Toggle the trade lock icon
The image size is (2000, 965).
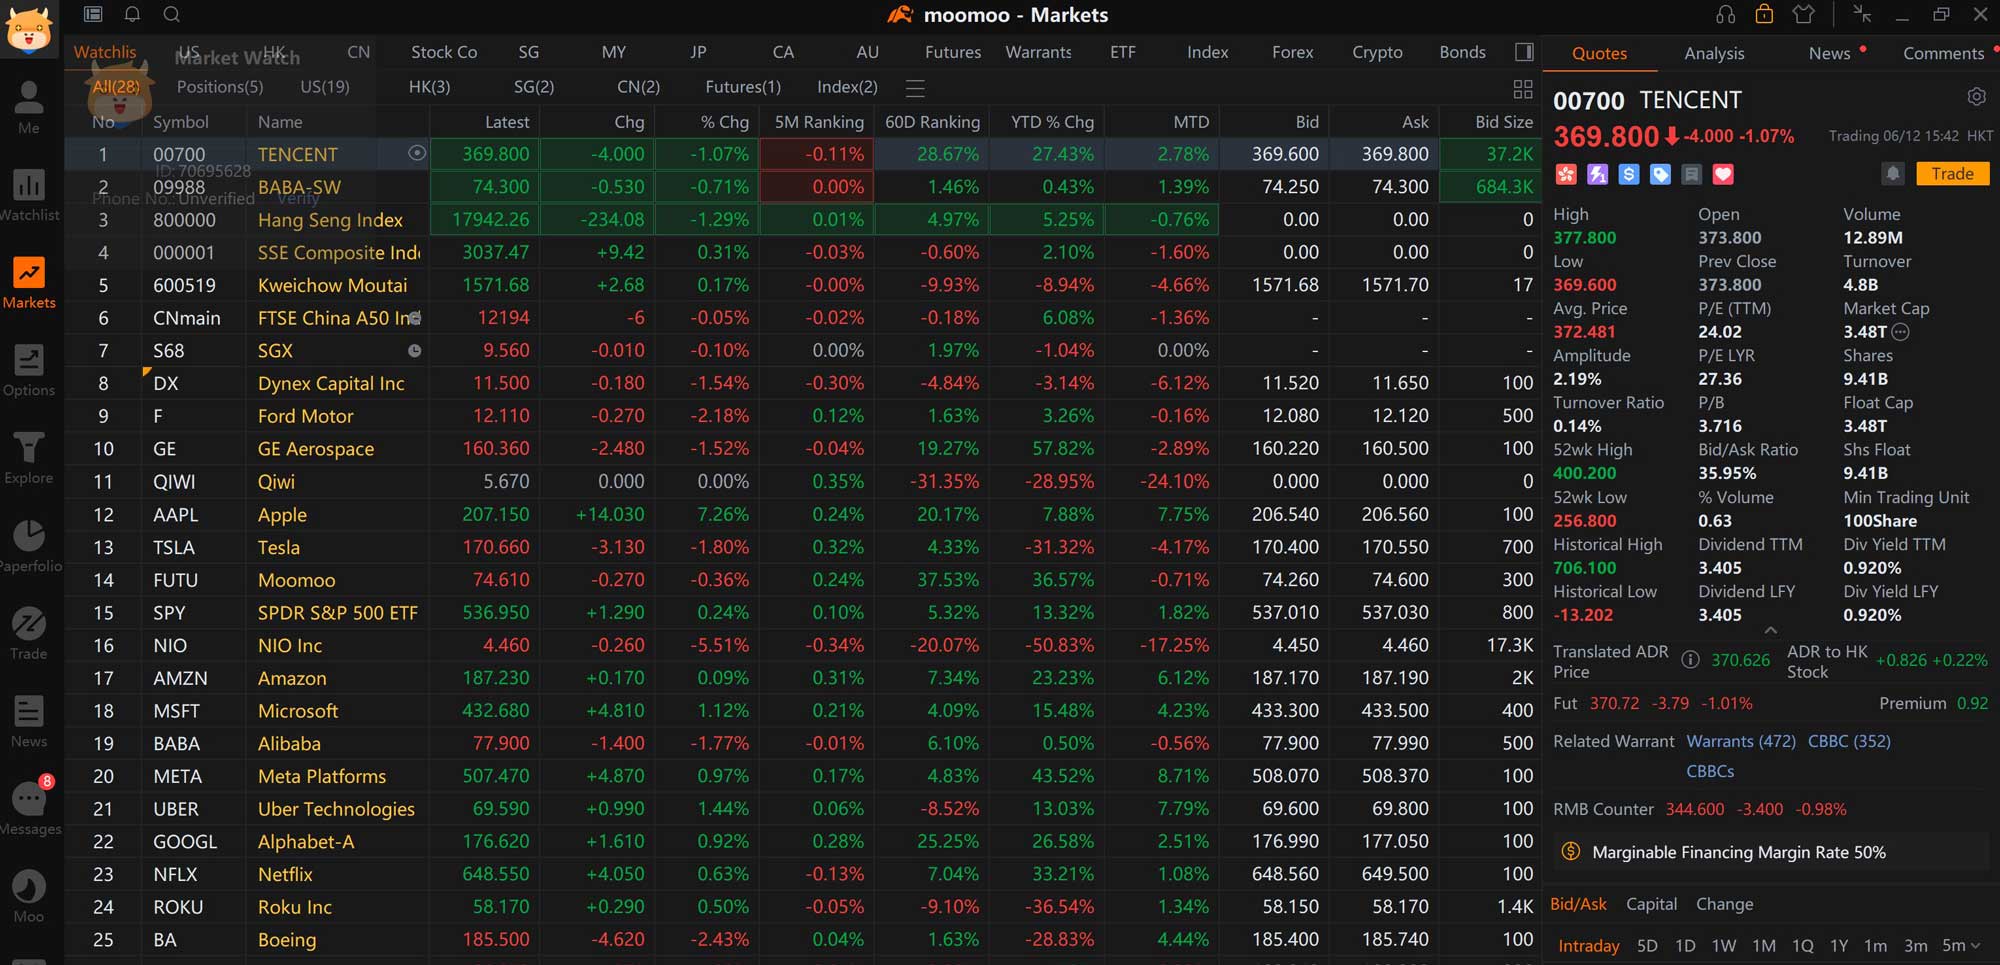[x=1764, y=14]
